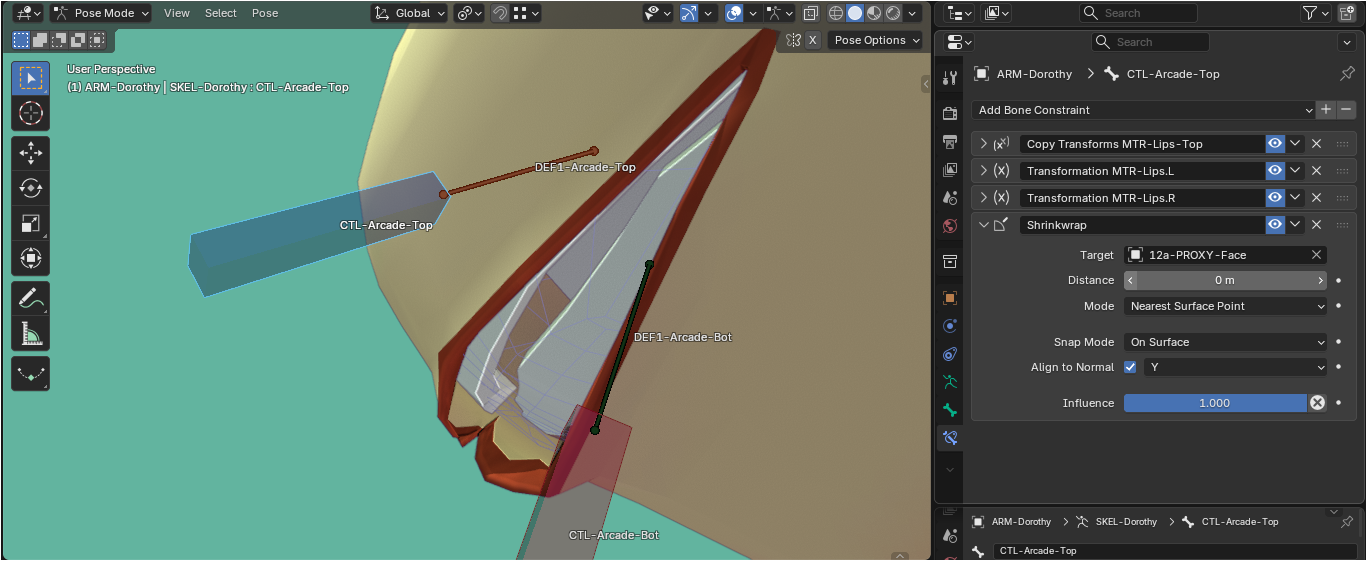Open the View menu
Viewport: 1367px width, 561px height.
coord(177,13)
